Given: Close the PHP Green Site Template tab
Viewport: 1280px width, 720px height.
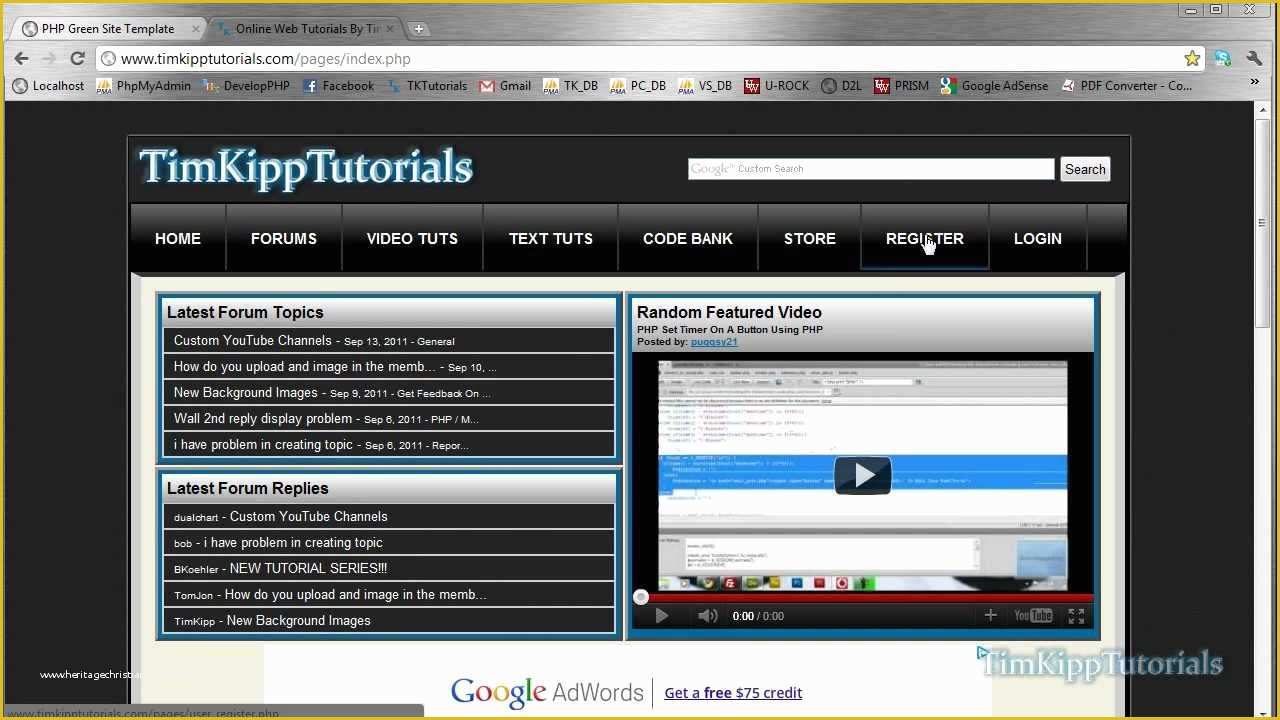Looking at the screenshot, I should pyautogui.click(x=196, y=29).
